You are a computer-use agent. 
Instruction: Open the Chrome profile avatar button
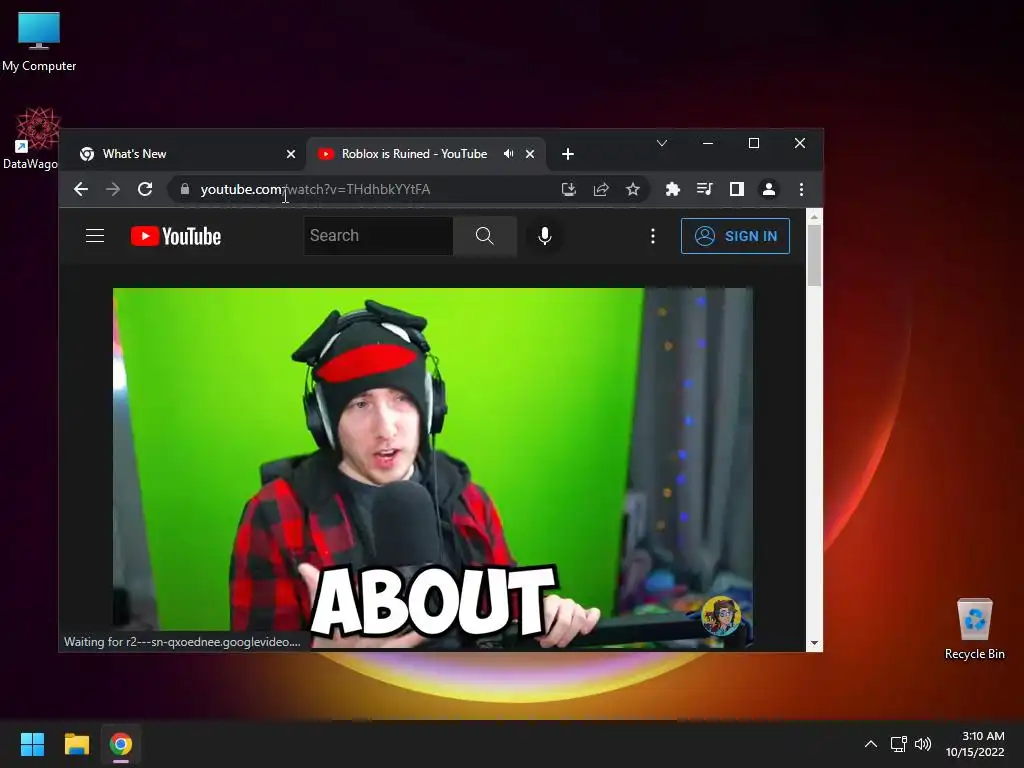[x=769, y=189]
